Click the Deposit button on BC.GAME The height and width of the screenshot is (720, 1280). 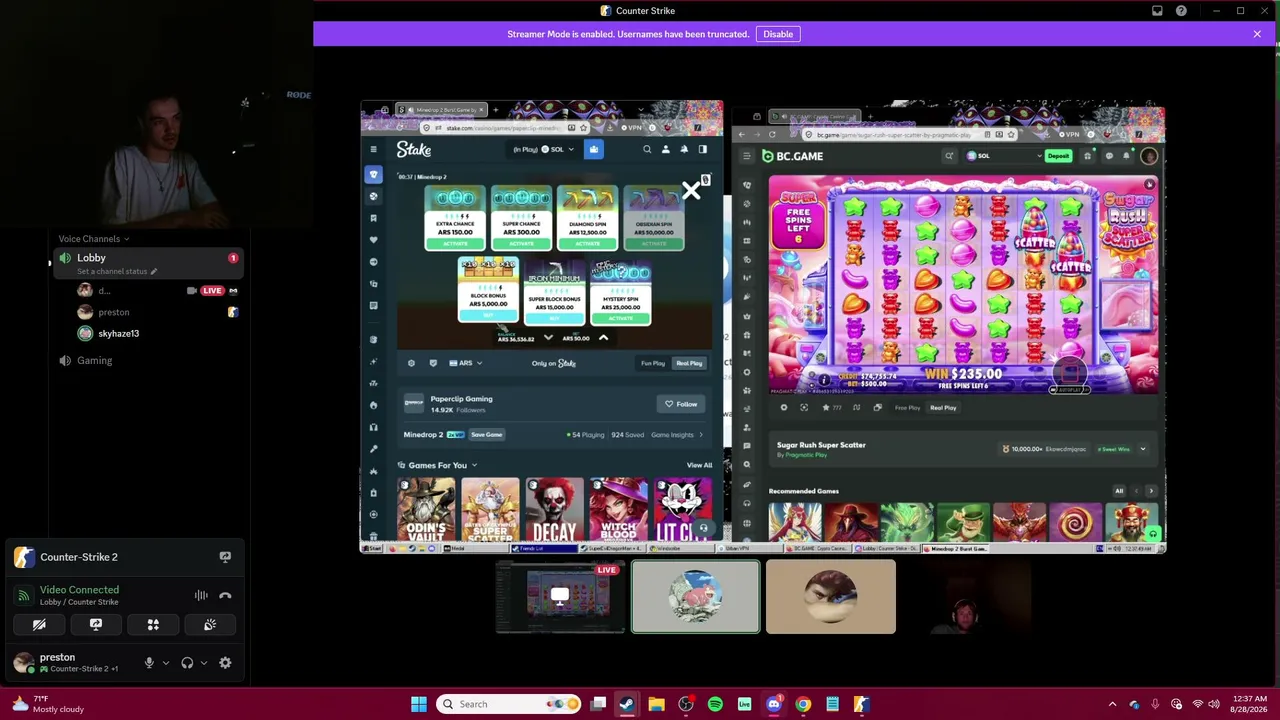click(x=1058, y=156)
